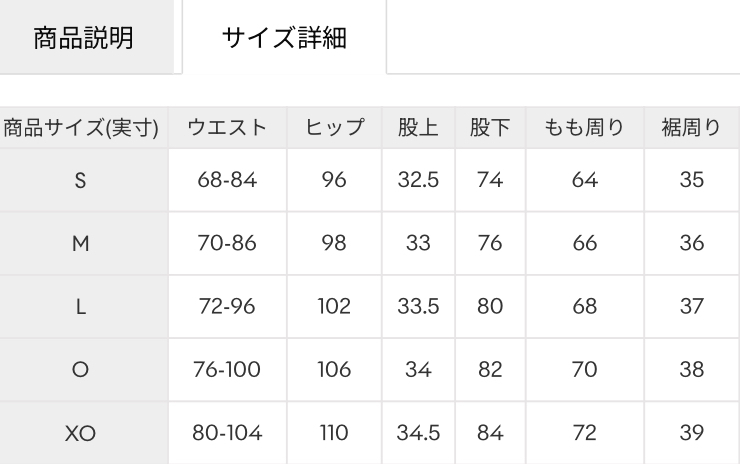Viewport: 740px width, 464px height.
Task: Click the hip value 106
Action: tap(334, 370)
